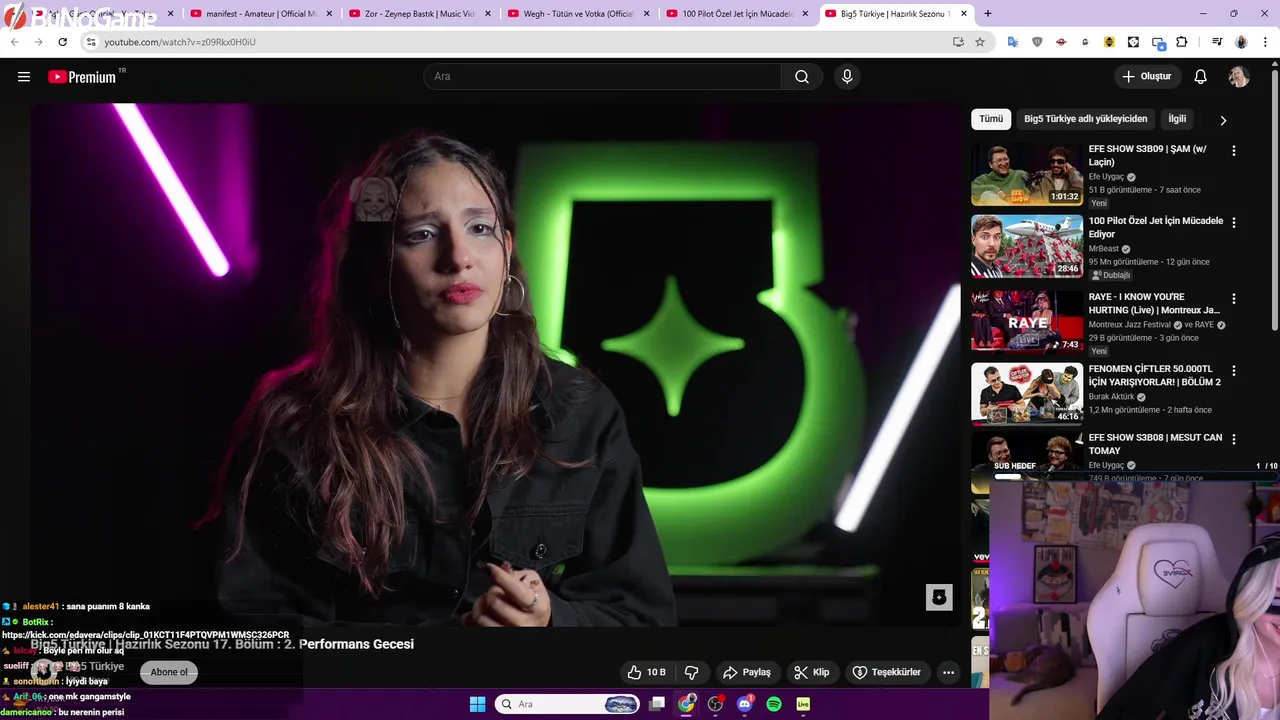1280x720 pixels.
Task: Open OBS Studio from taskbar
Action: pos(715,704)
